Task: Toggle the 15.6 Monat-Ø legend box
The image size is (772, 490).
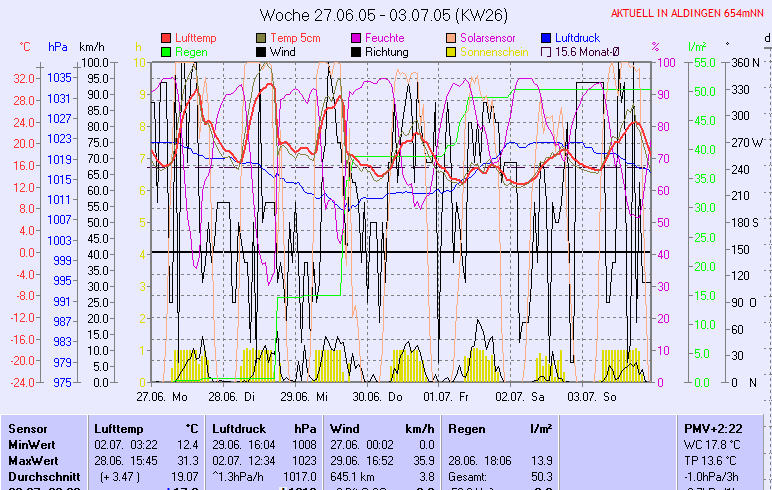Action: pos(546,52)
